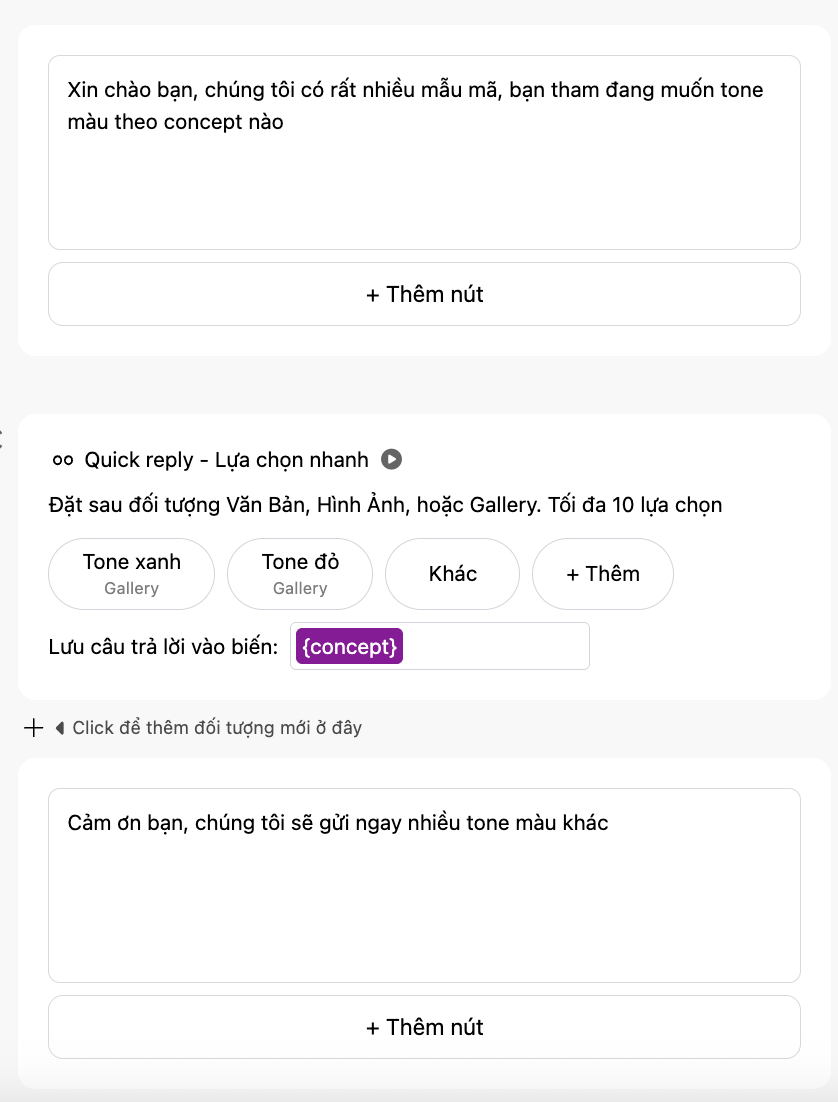Screen dimensions: 838x1102
Task: Click the purple {concept} variable tag
Action: [x=349, y=647]
